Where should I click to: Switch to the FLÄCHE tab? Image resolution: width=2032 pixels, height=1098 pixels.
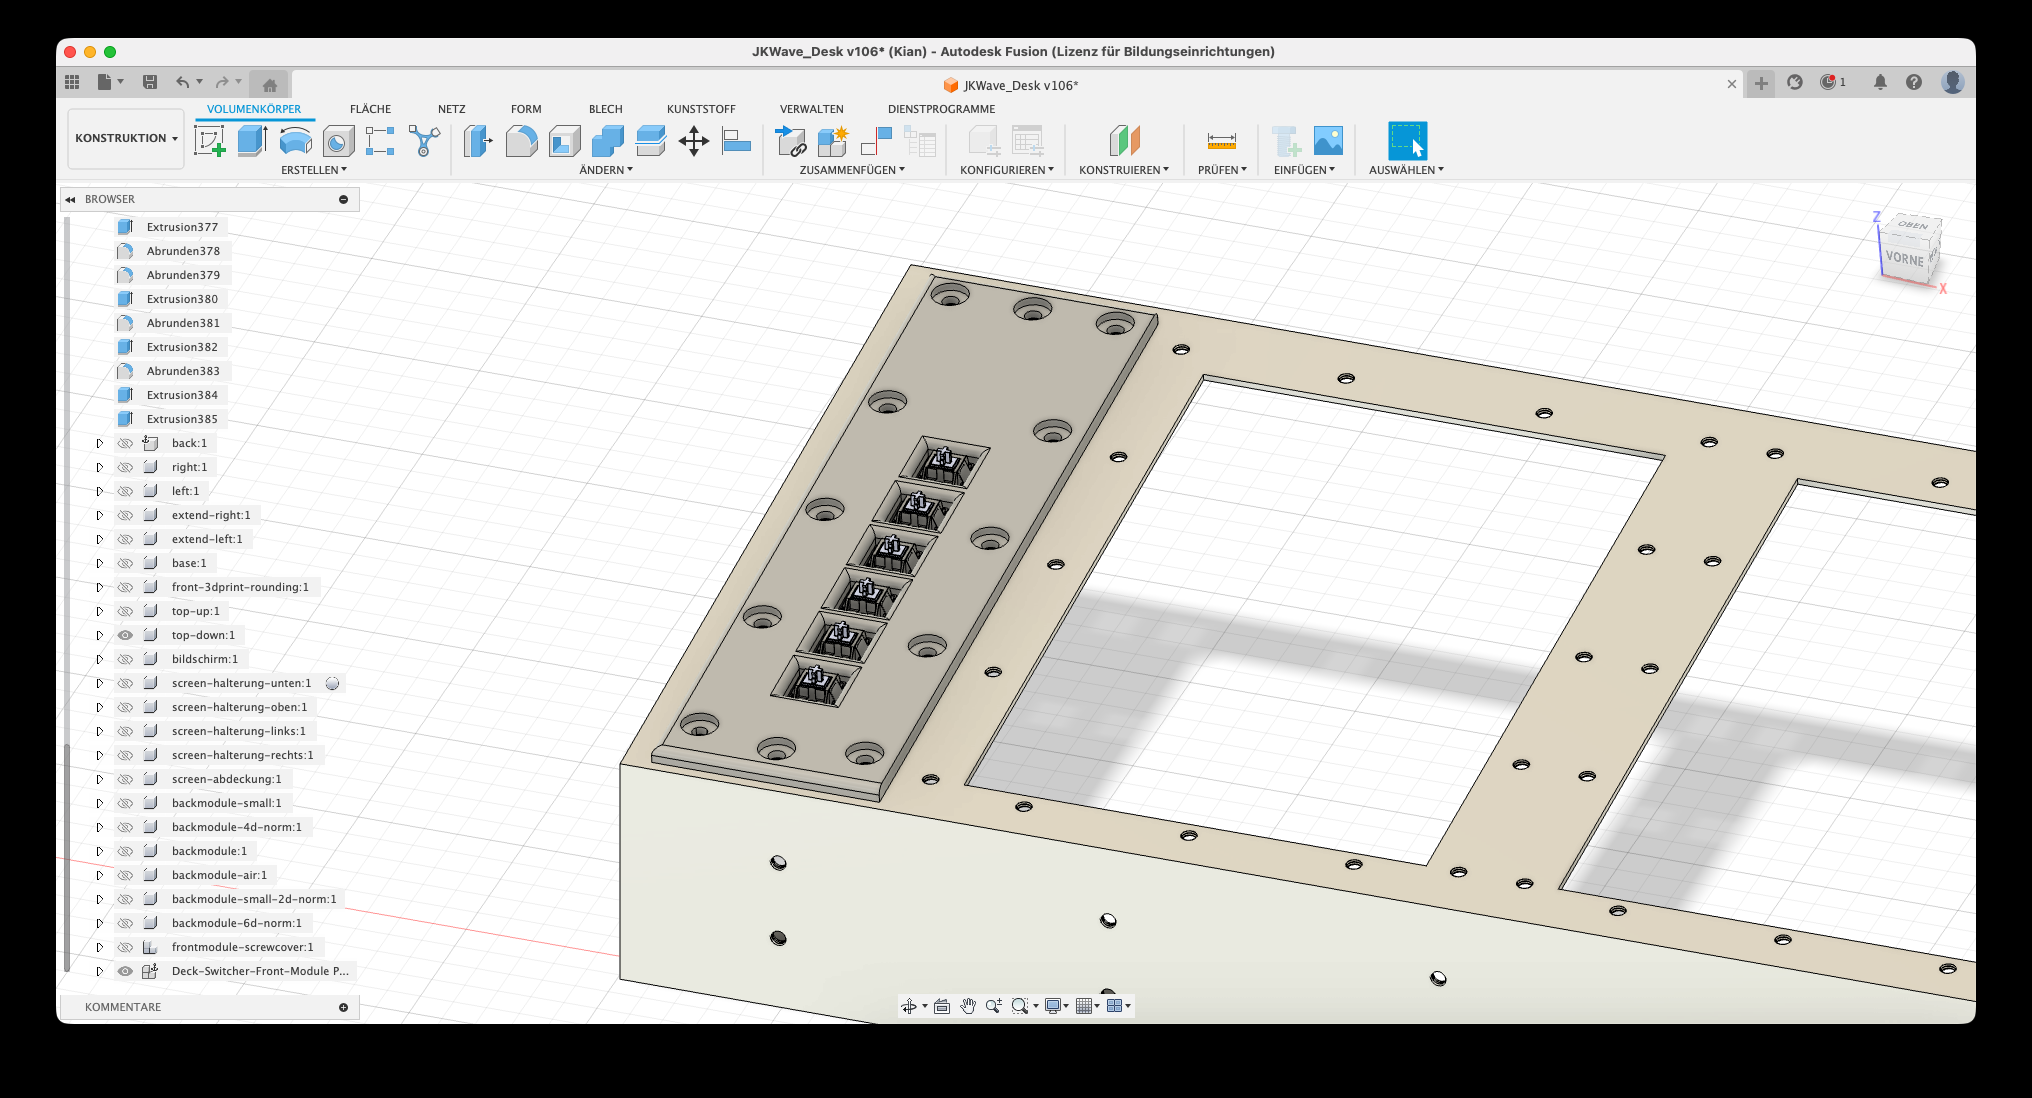pos(370,109)
